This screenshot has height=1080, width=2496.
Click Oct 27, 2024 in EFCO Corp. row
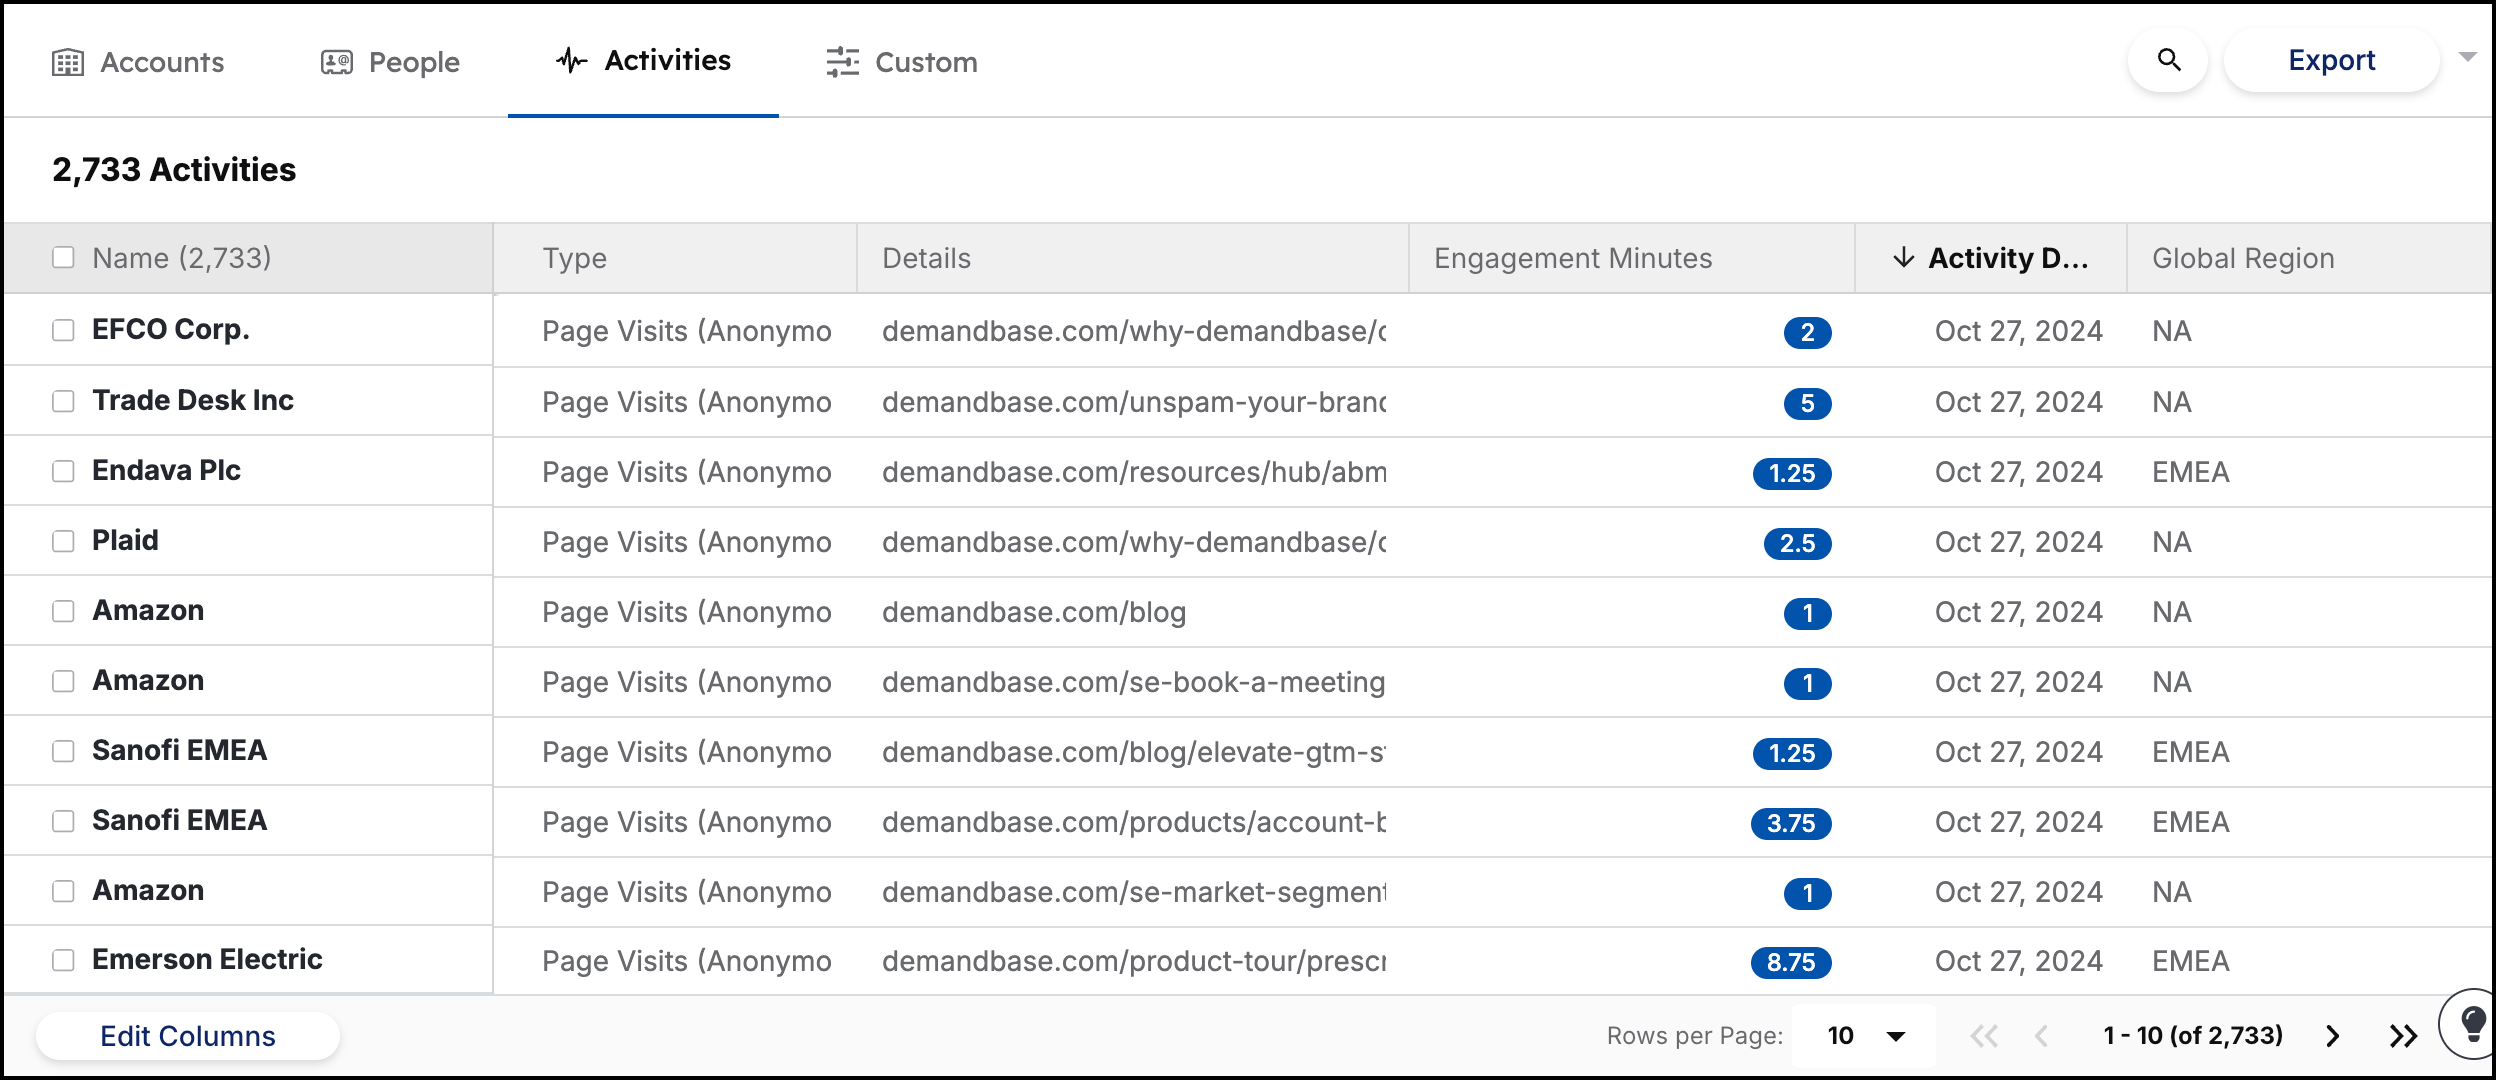(2018, 331)
